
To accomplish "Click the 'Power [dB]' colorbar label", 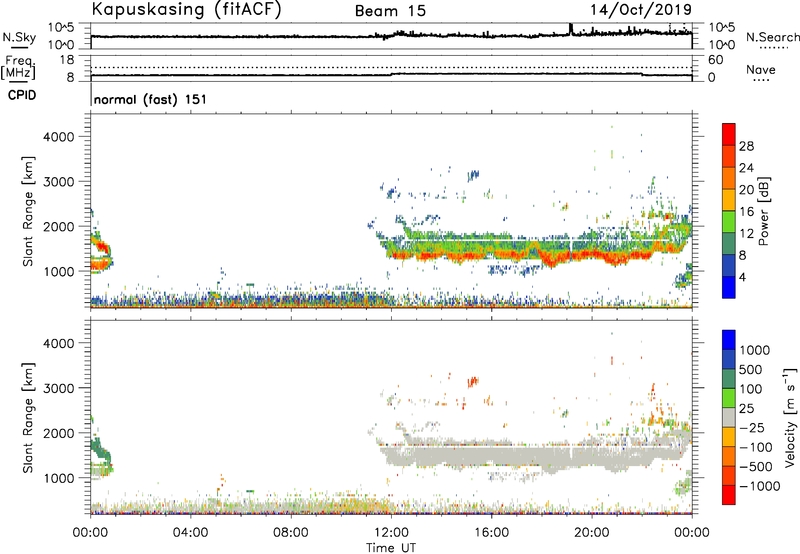I will pos(763,211).
